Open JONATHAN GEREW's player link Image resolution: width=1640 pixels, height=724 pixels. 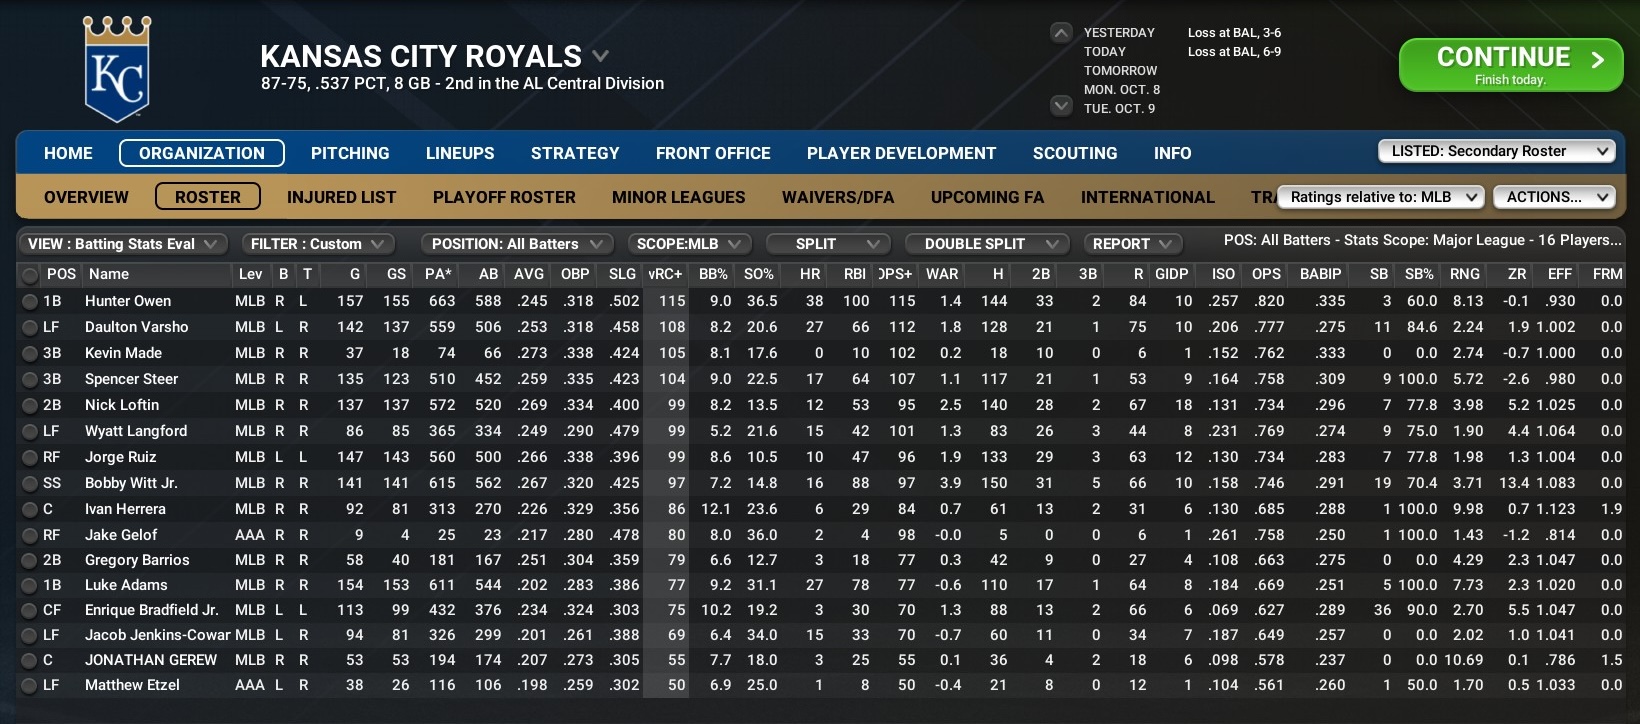pyautogui.click(x=150, y=660)
